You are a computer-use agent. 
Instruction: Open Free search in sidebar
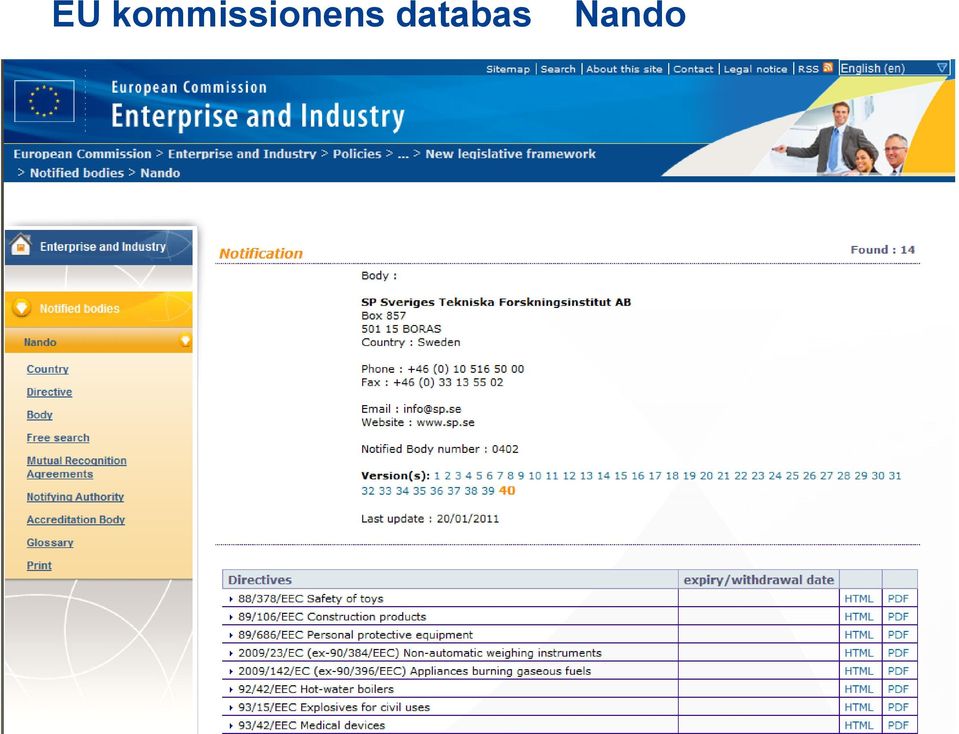(57, 437)
